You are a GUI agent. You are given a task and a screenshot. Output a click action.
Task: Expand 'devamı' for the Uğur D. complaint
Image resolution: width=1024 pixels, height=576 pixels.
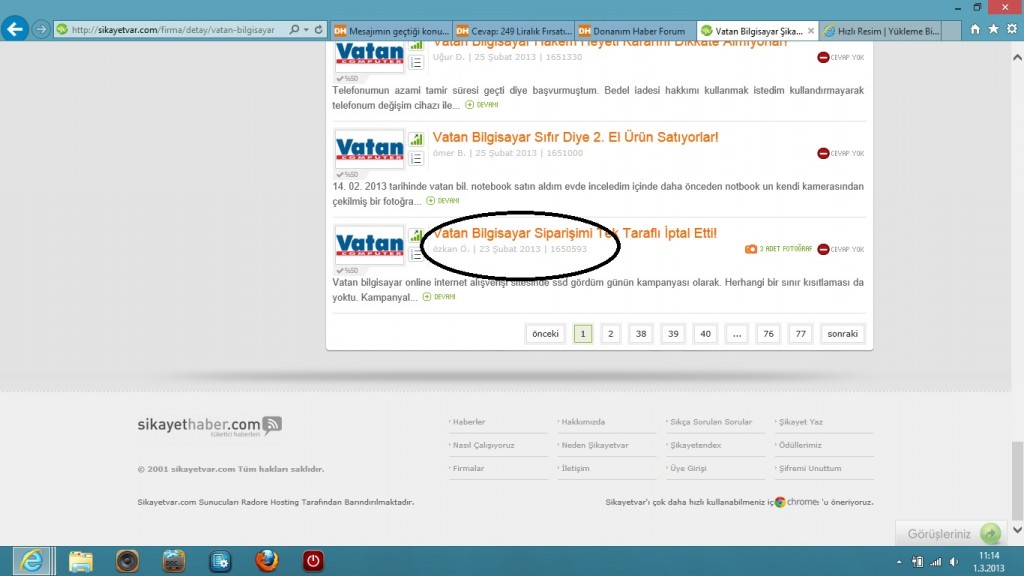click(481, 104)
